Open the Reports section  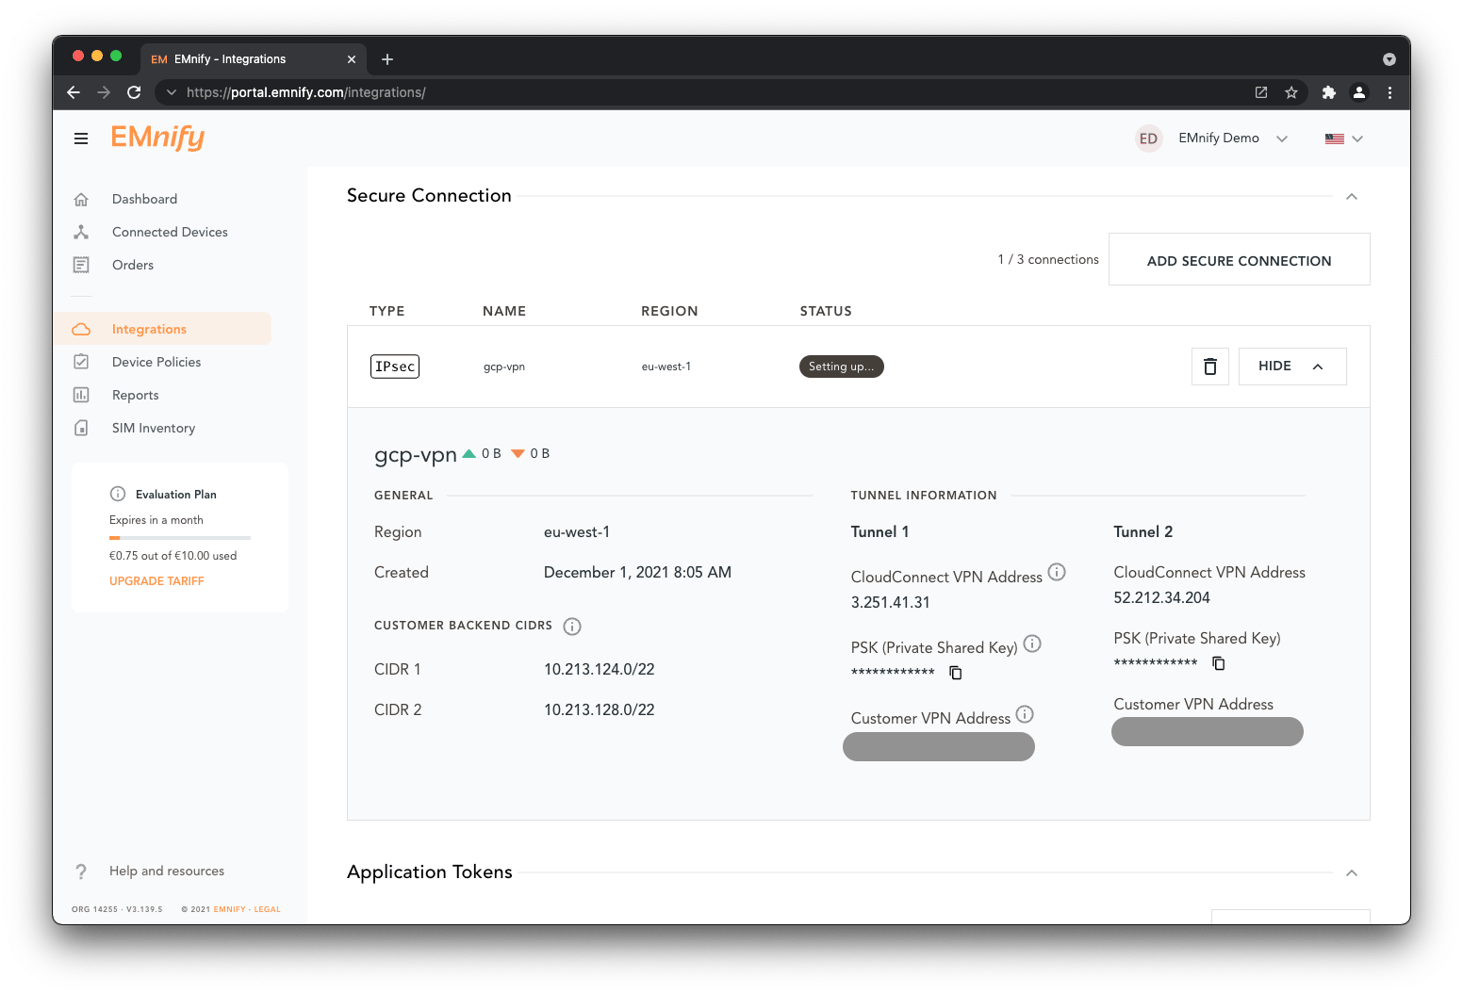pyautogui.click(x=135, y=394)
